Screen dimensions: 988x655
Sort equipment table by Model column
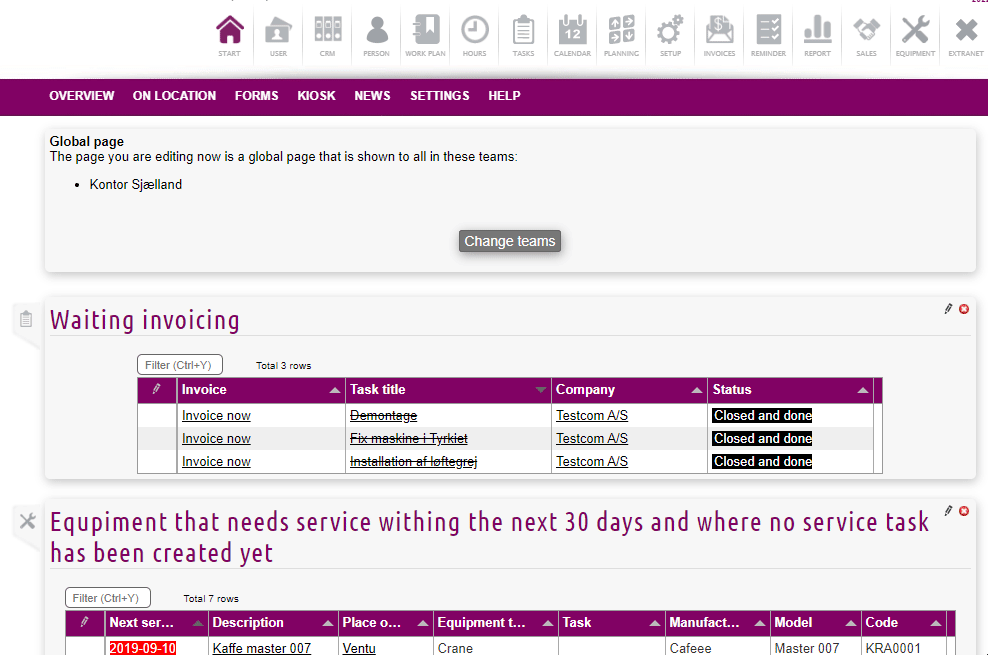(849, 623)
